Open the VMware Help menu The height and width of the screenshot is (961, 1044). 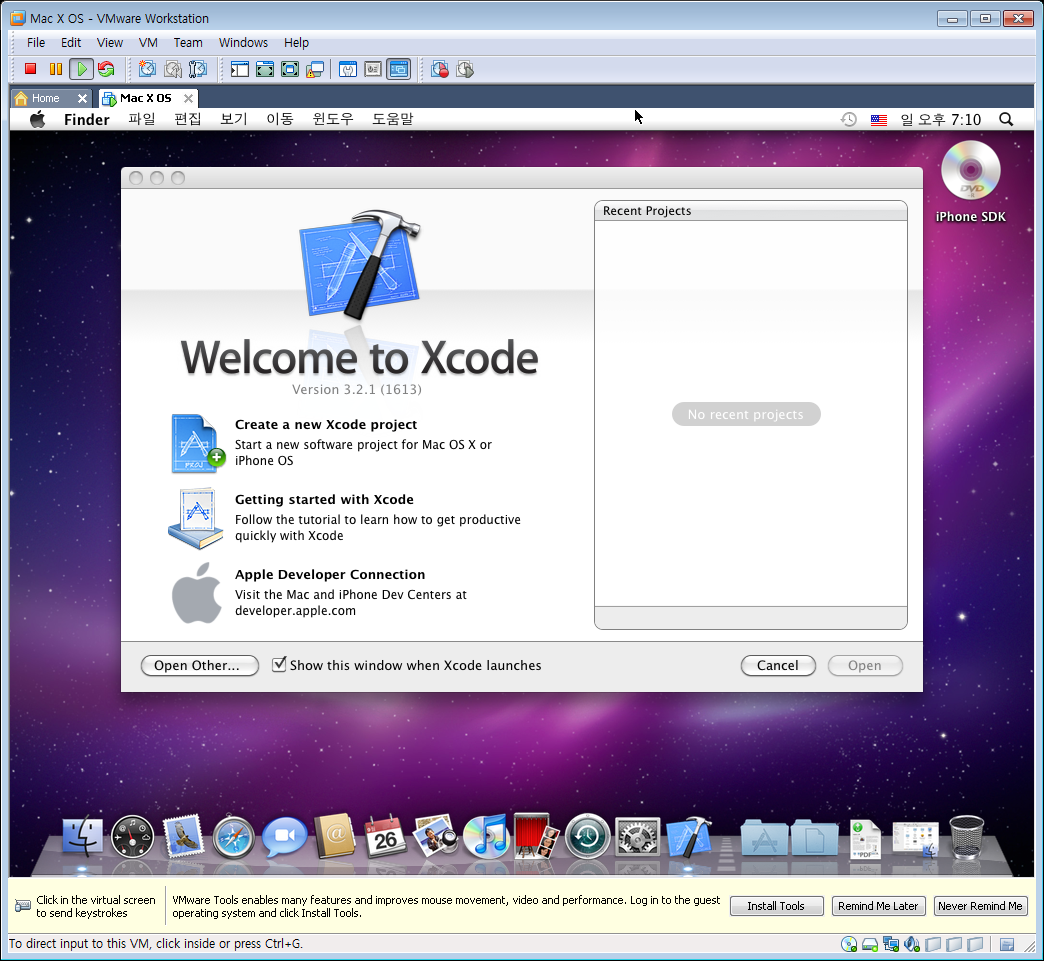(296, 43)
